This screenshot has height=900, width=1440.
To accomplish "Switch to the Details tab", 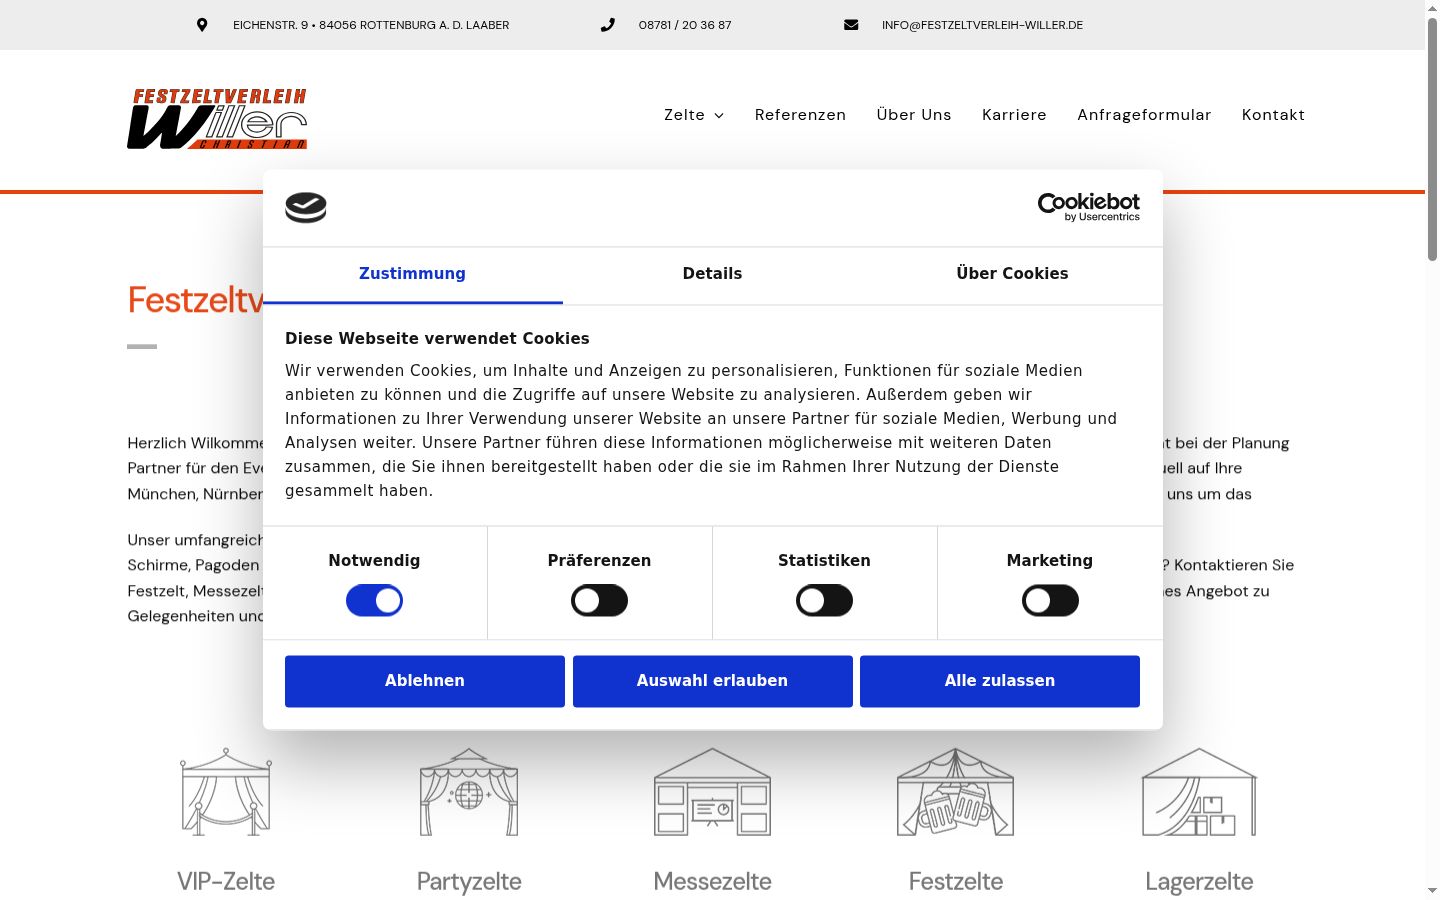I will (x=712, y=274).
